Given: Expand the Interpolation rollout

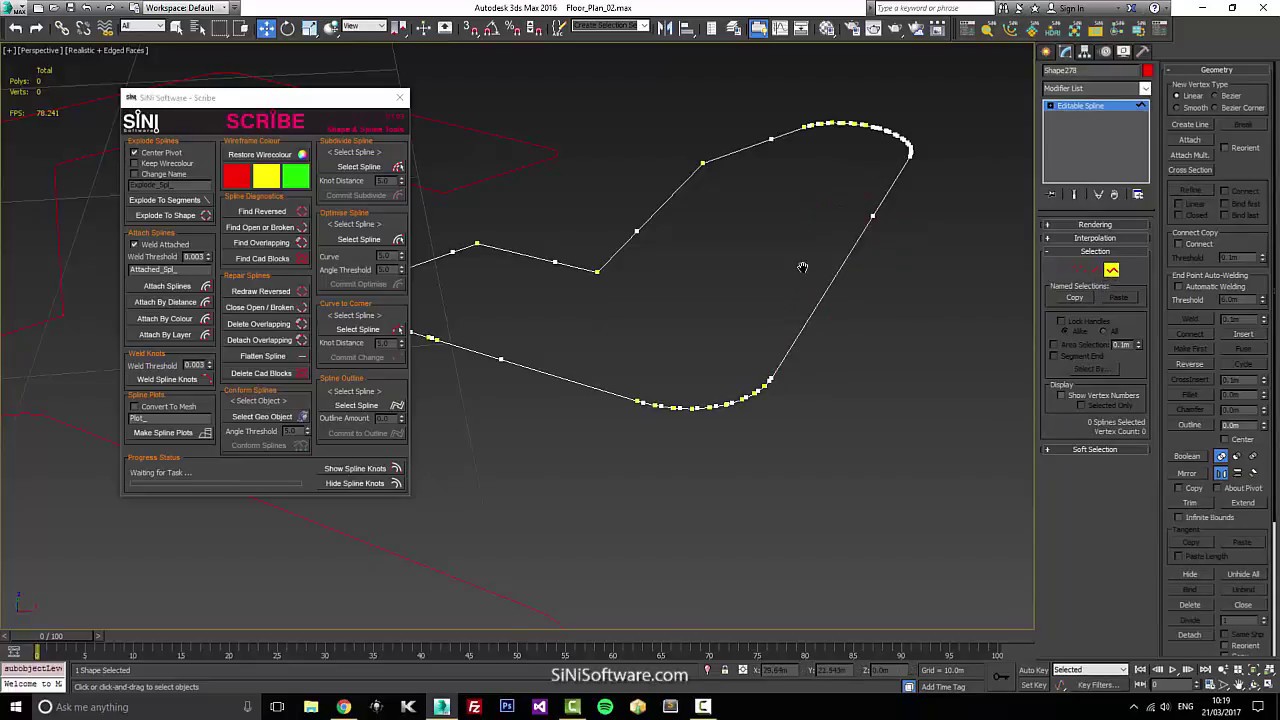Looking at the screenshot, I should (x=1095, y=238).
